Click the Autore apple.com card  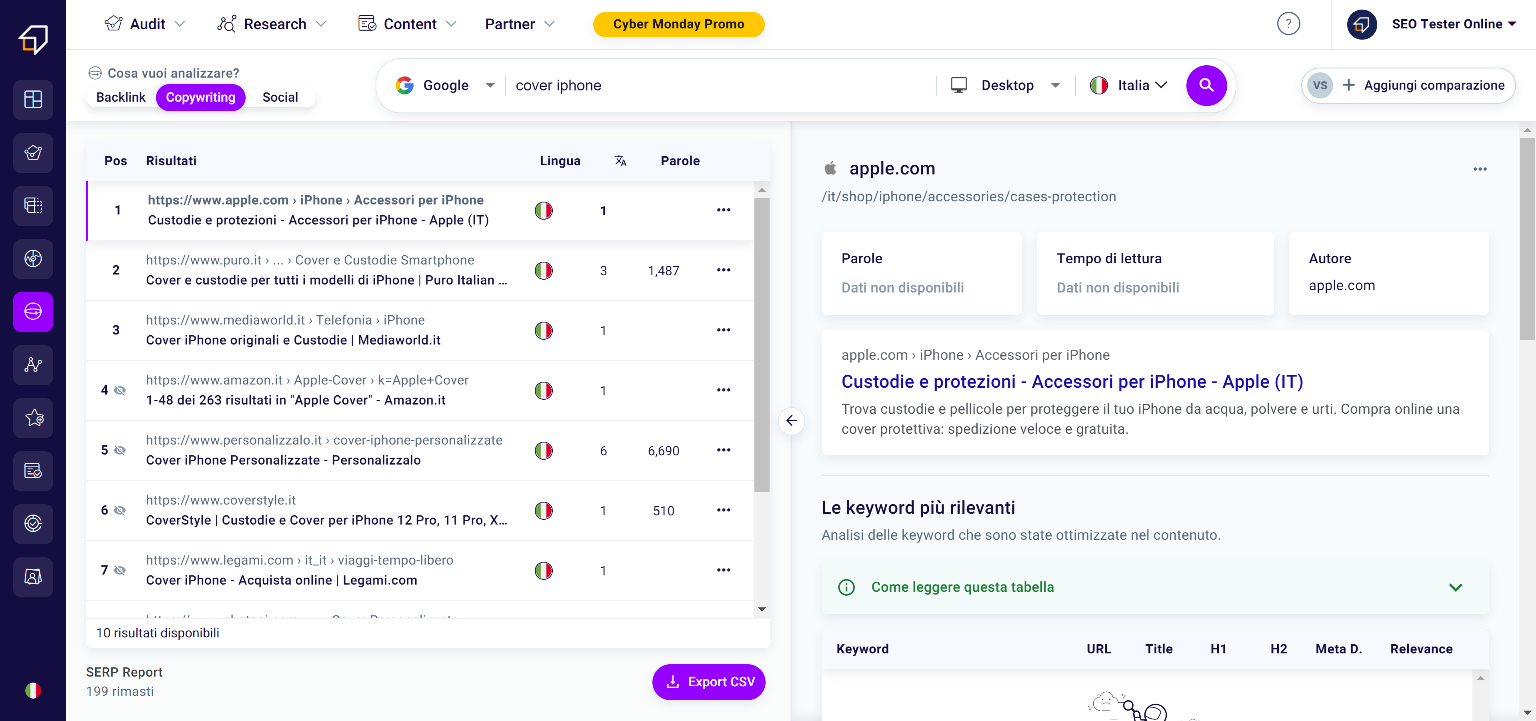click(x=1389, y=273)
